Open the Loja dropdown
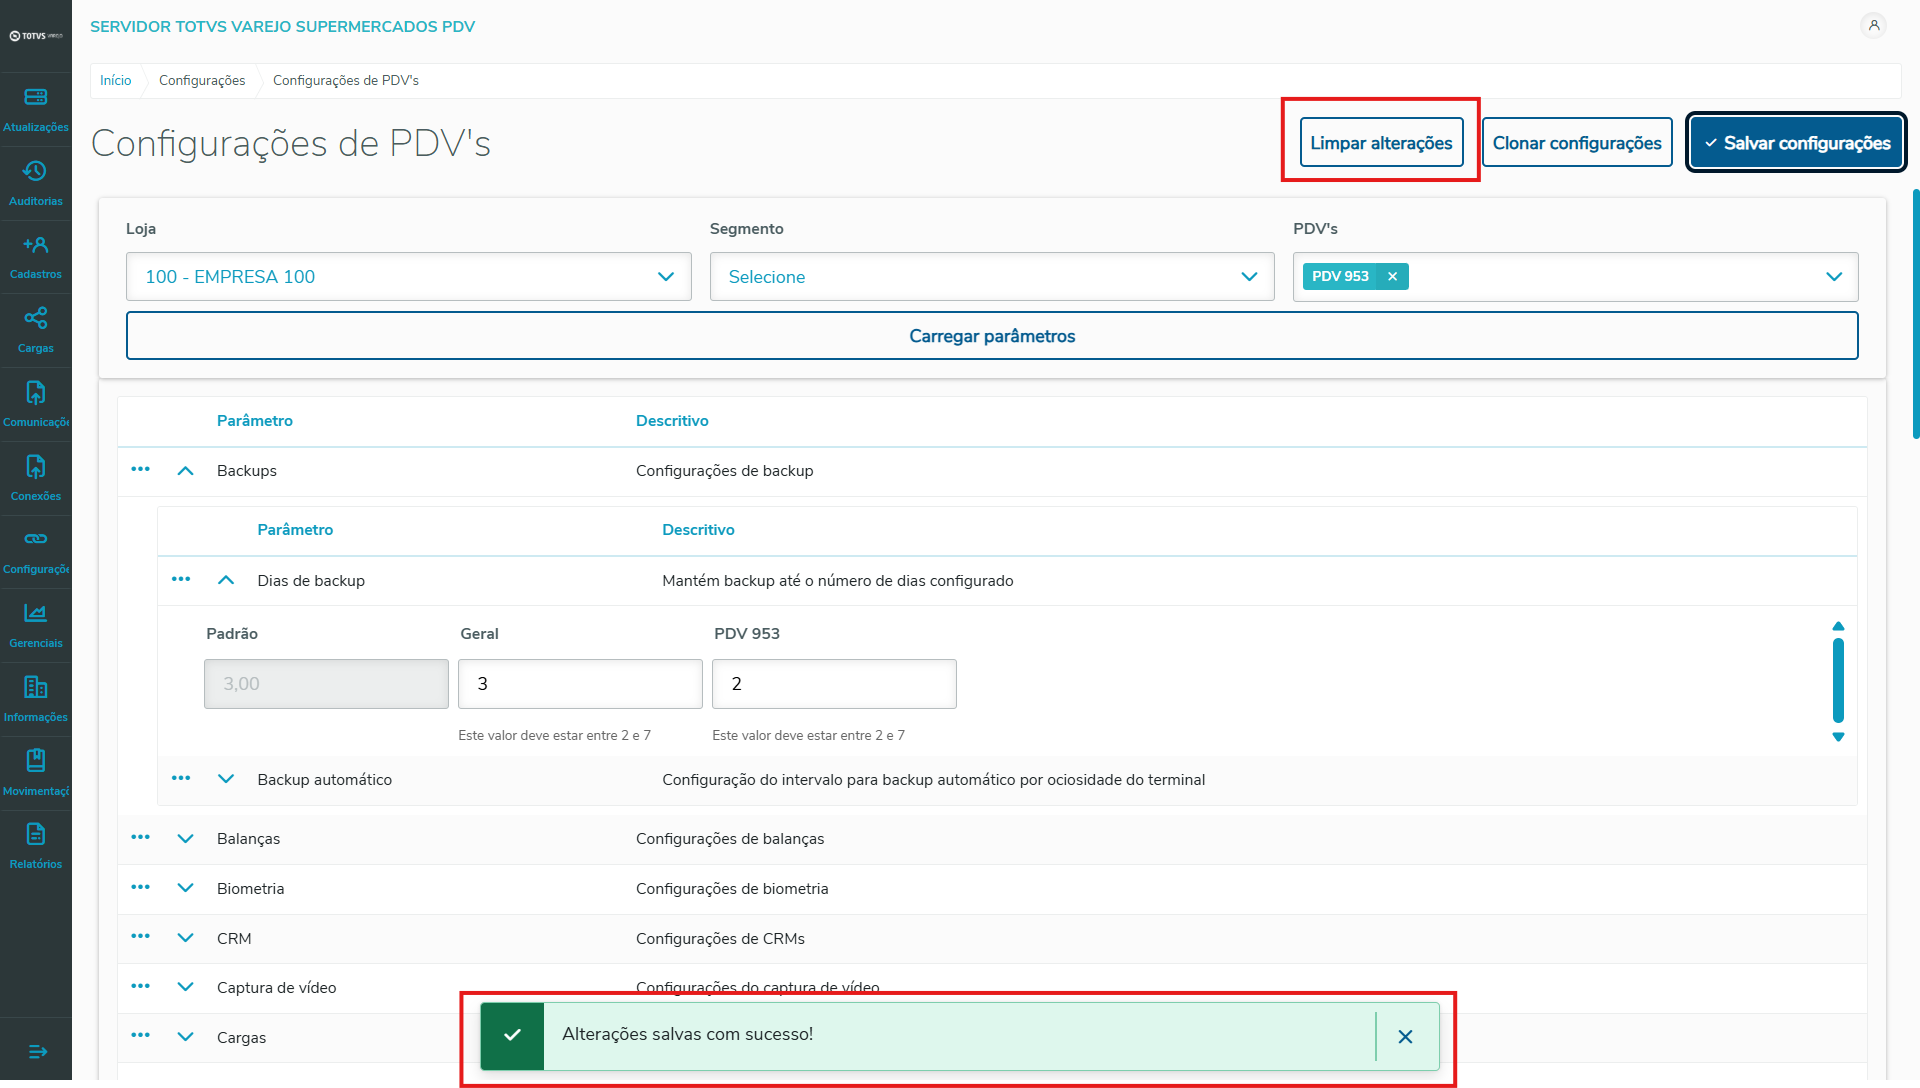The width and height of the screenshot is (1920, 1088). pos(408,277)
